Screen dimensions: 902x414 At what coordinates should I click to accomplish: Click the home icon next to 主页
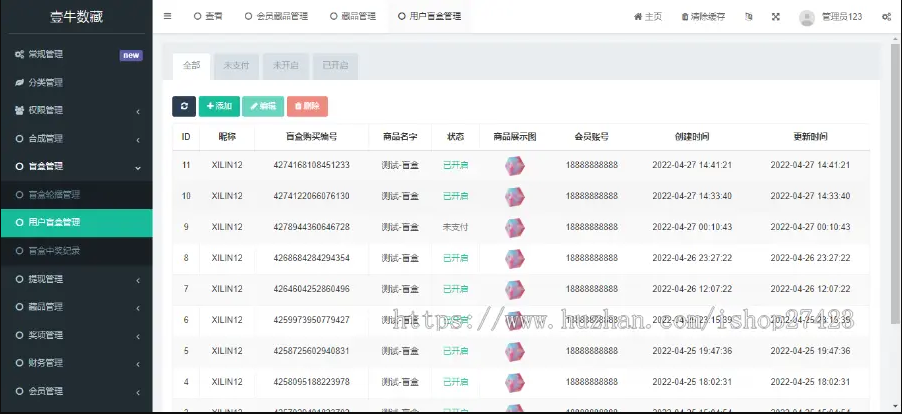637,17
